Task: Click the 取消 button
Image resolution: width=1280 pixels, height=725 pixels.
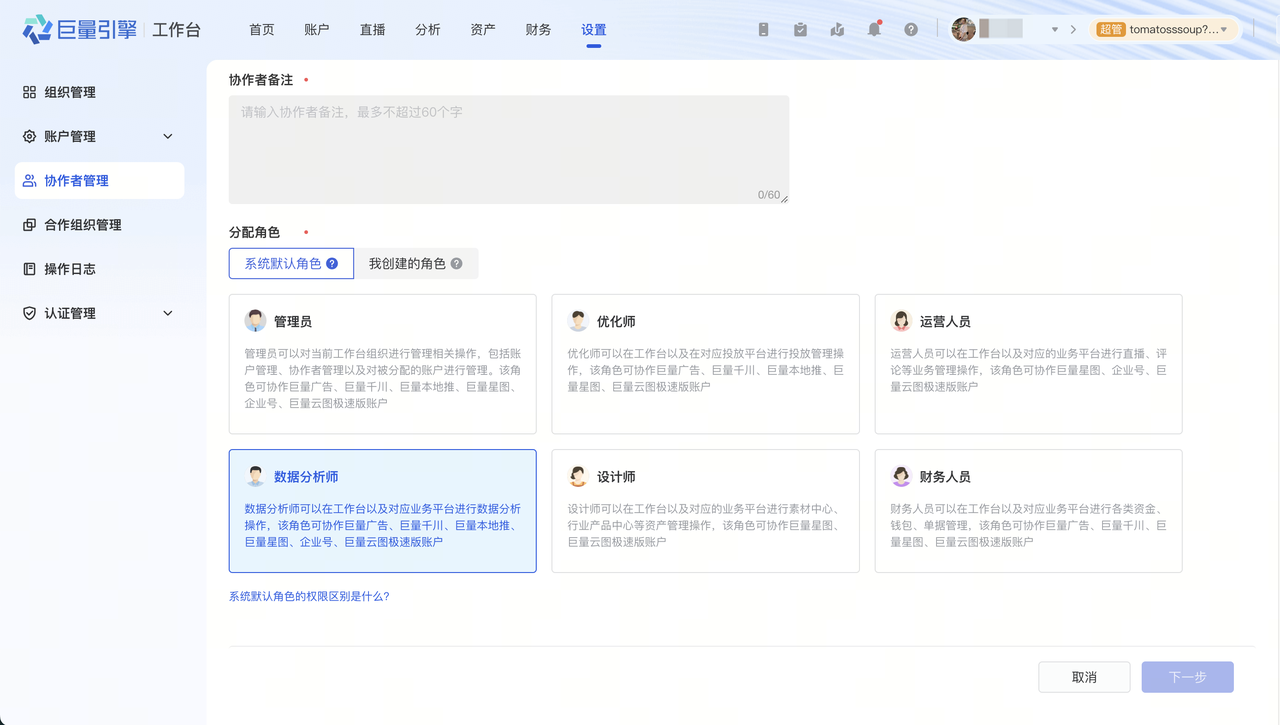Action: tap(1084, 677)
